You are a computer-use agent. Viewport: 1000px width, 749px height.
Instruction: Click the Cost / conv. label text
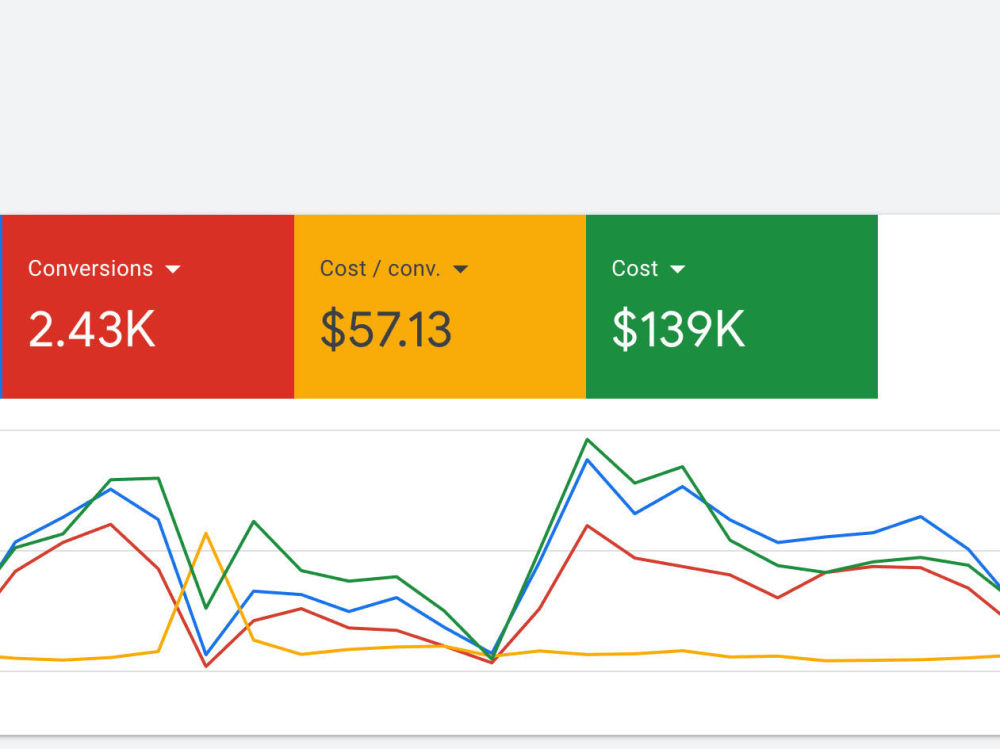point(380,269)
